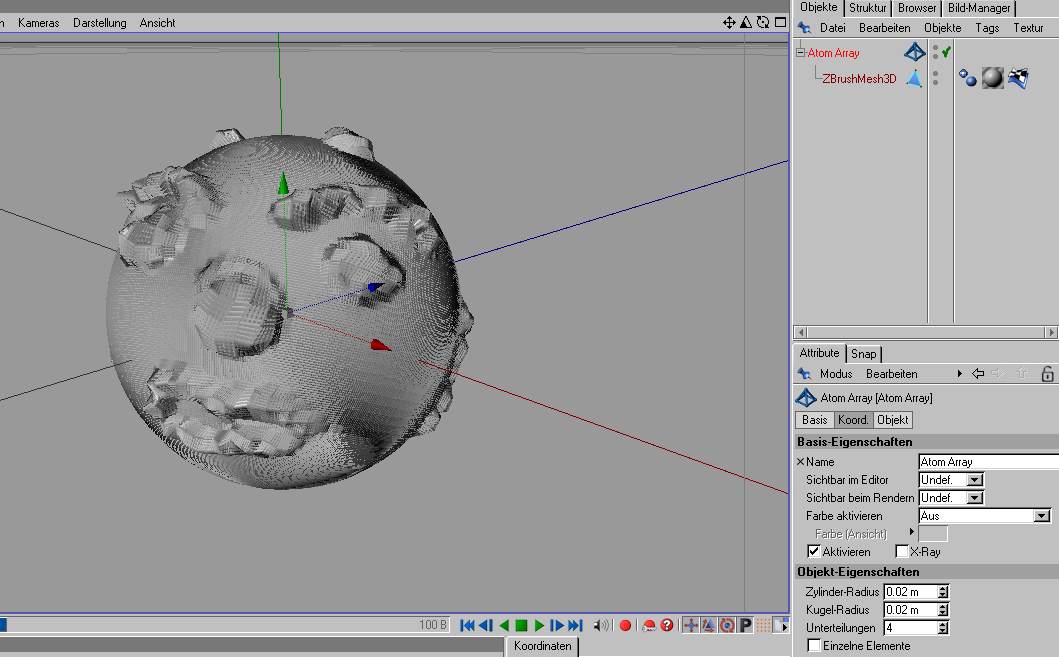This screenshot has height=657, width=1059.
Task: Open the Tags menu in object manager
Action: pyautogui.click(x=987, y=28)
